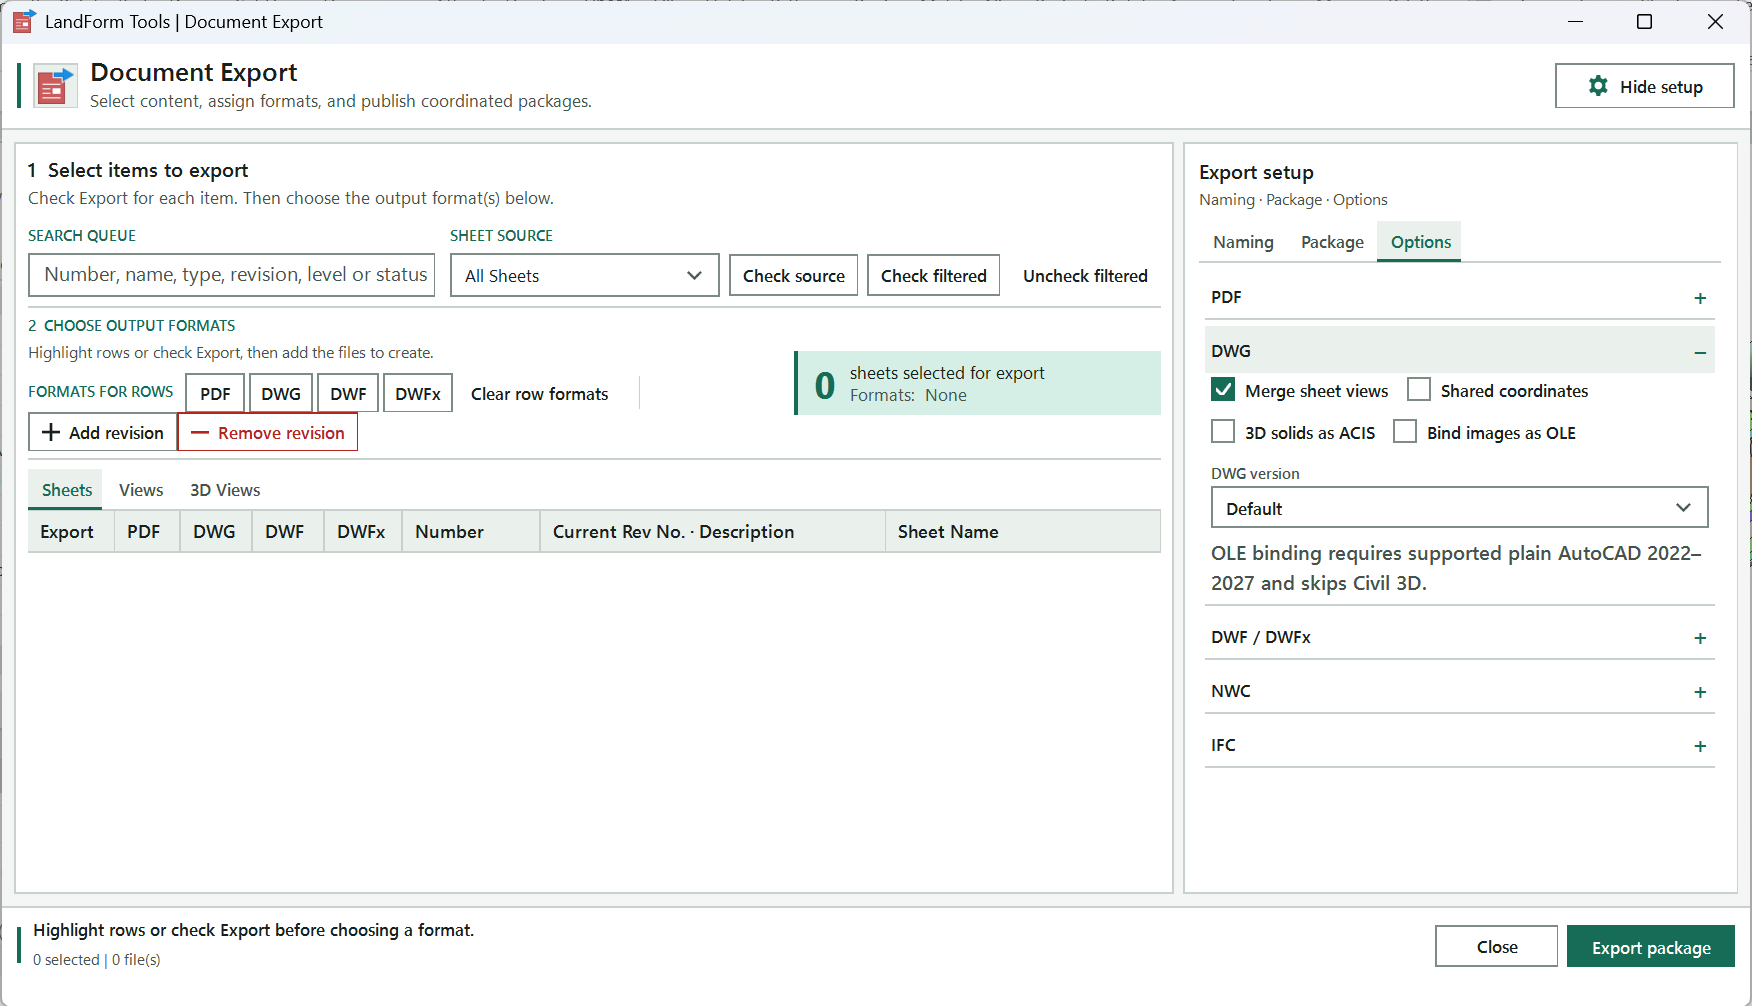Click Uncheck filtered
The width and height of the screenshot is (1752, 1006).
pyautogui.click(x=1085, y=275)
